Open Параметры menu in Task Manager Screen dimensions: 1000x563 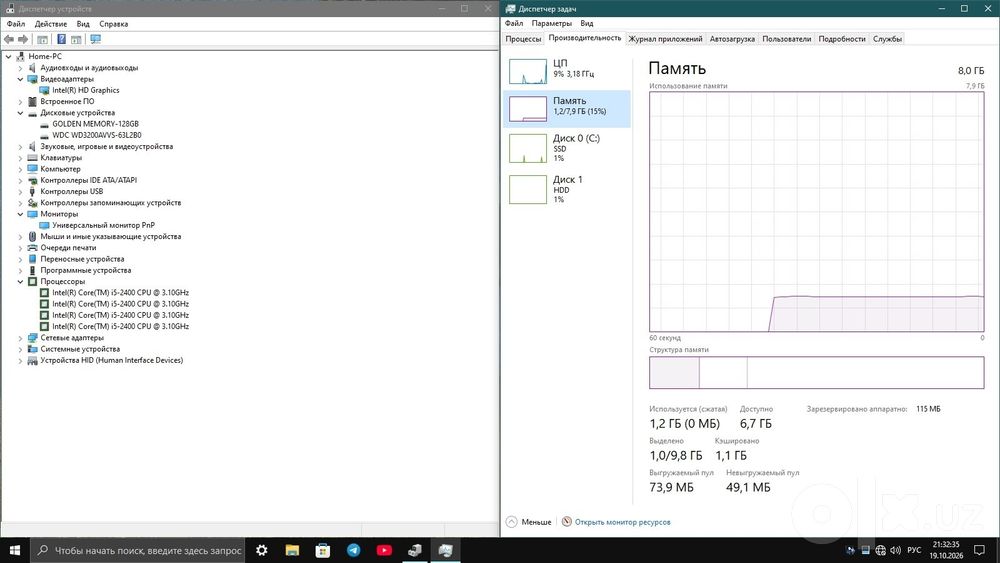pos(552,23)
